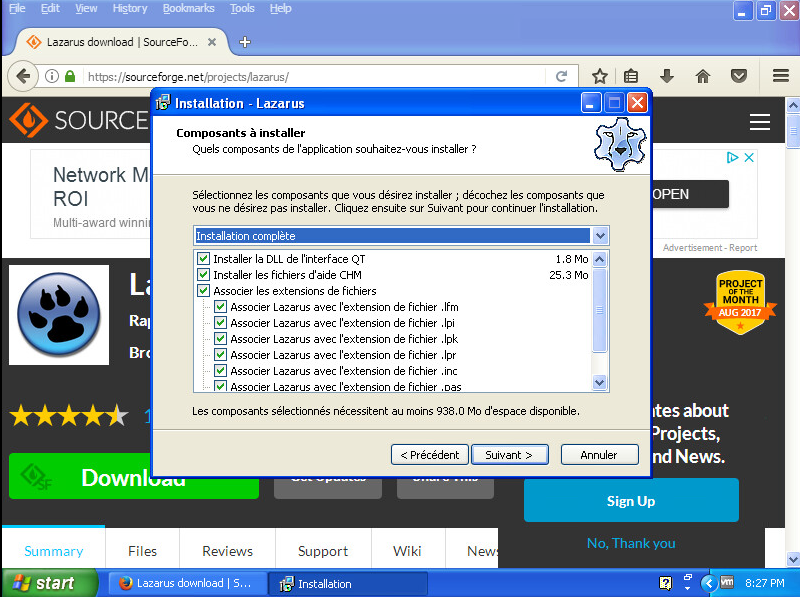Image resolution: width=800 pixels, height=597 pixels.
Task: Click the Suivant button
Action: [x=509, y=455]
